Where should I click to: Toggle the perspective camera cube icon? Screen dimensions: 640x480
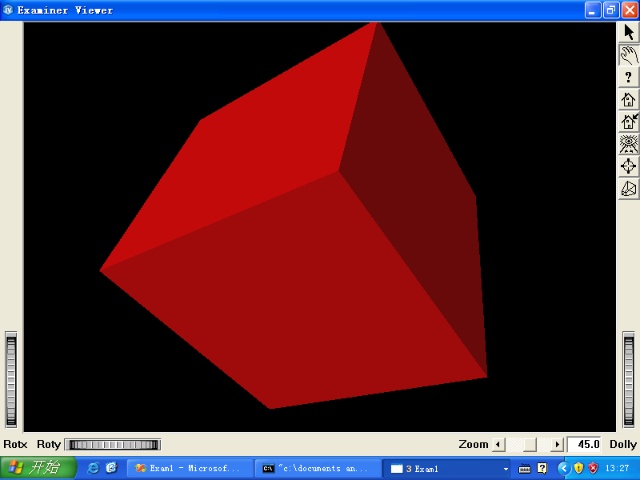point(629,189)
